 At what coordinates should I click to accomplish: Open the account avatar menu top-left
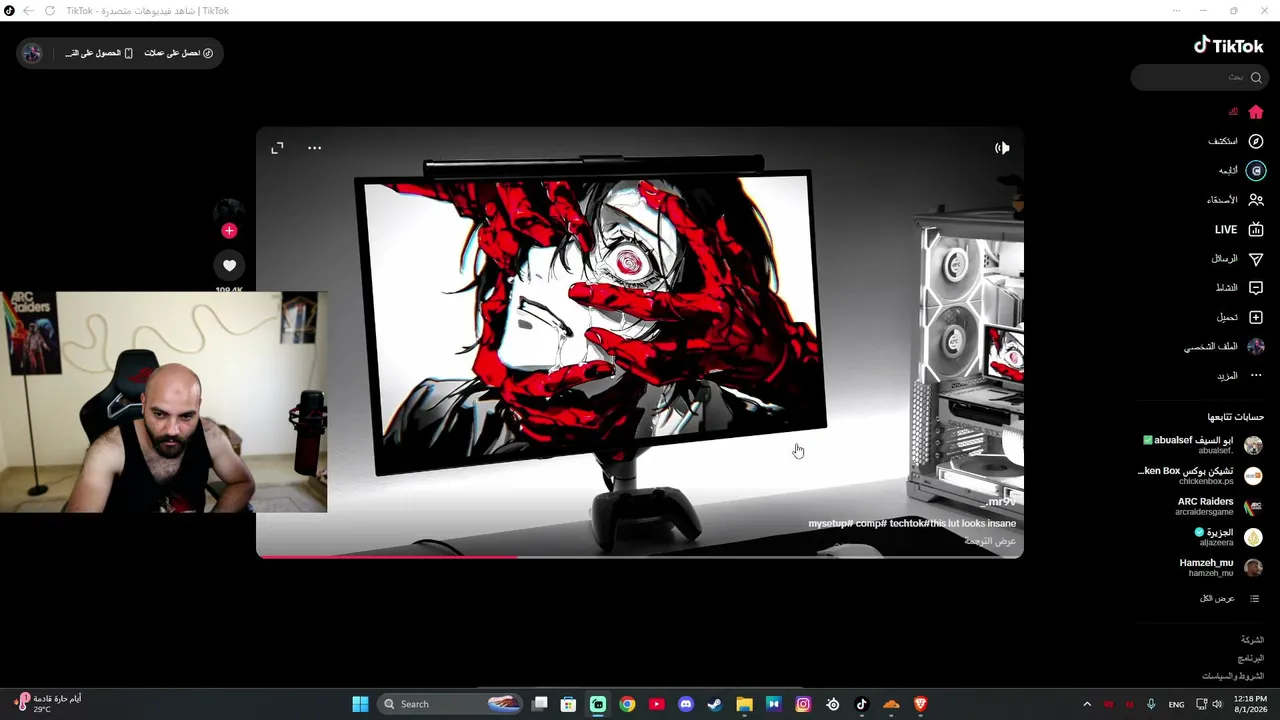[32, 53]
